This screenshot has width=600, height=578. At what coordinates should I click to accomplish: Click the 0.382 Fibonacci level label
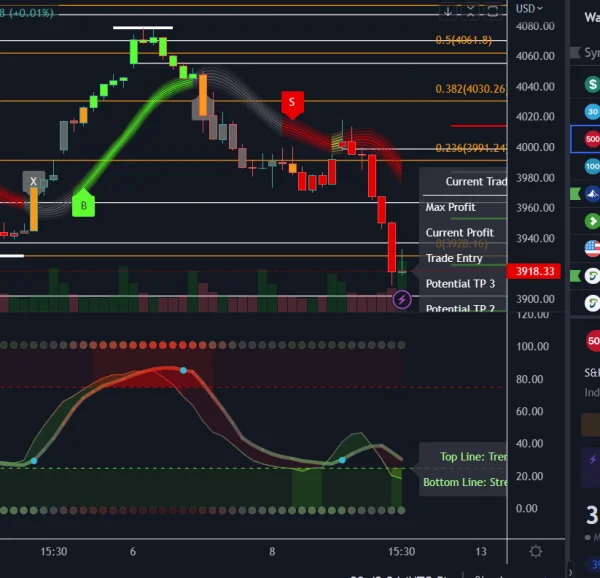[x=470, y=89]
